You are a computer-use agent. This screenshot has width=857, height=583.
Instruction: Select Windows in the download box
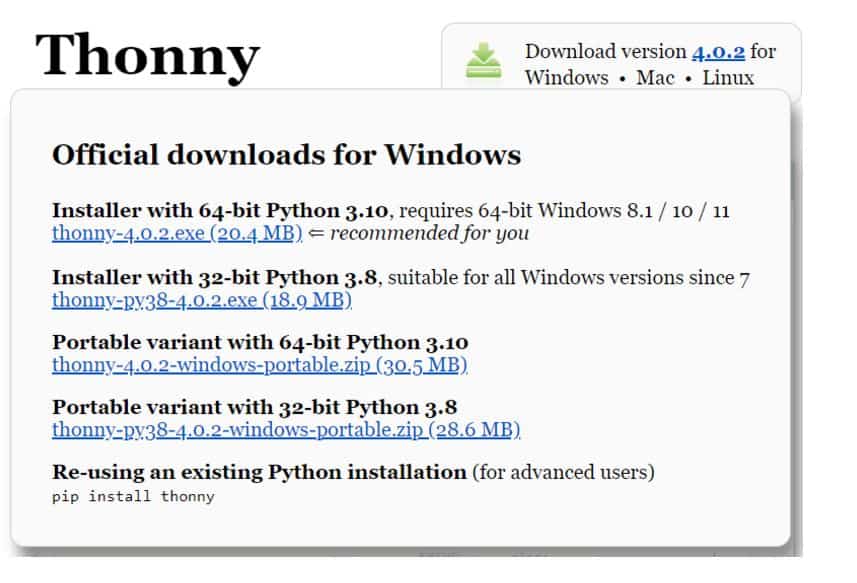[566, 78]
